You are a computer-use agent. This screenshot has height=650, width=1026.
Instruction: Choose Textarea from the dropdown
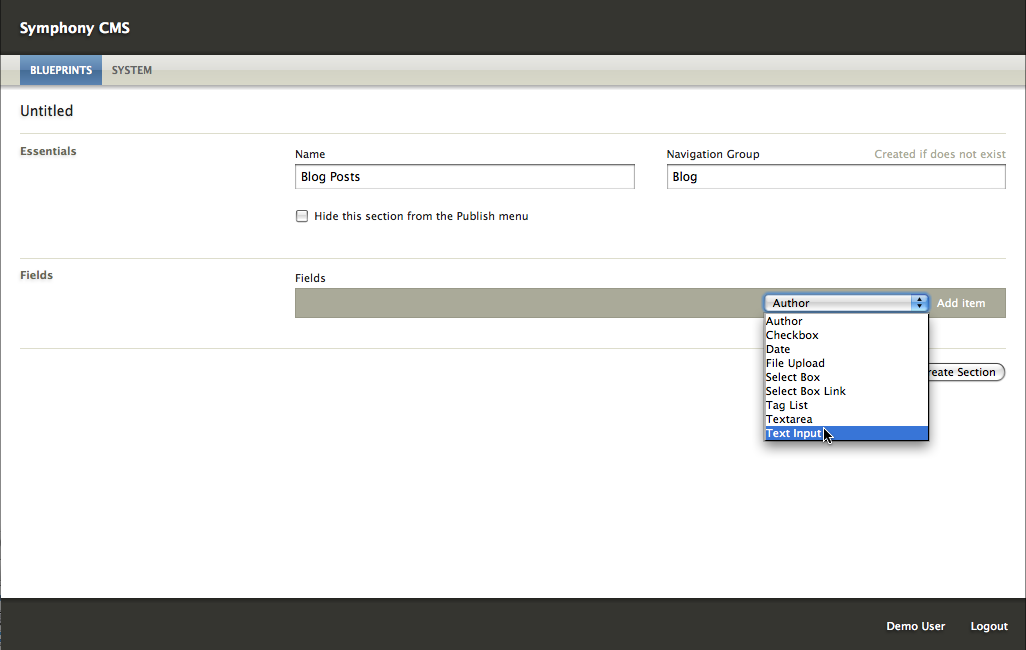click(x=789, y=419)
